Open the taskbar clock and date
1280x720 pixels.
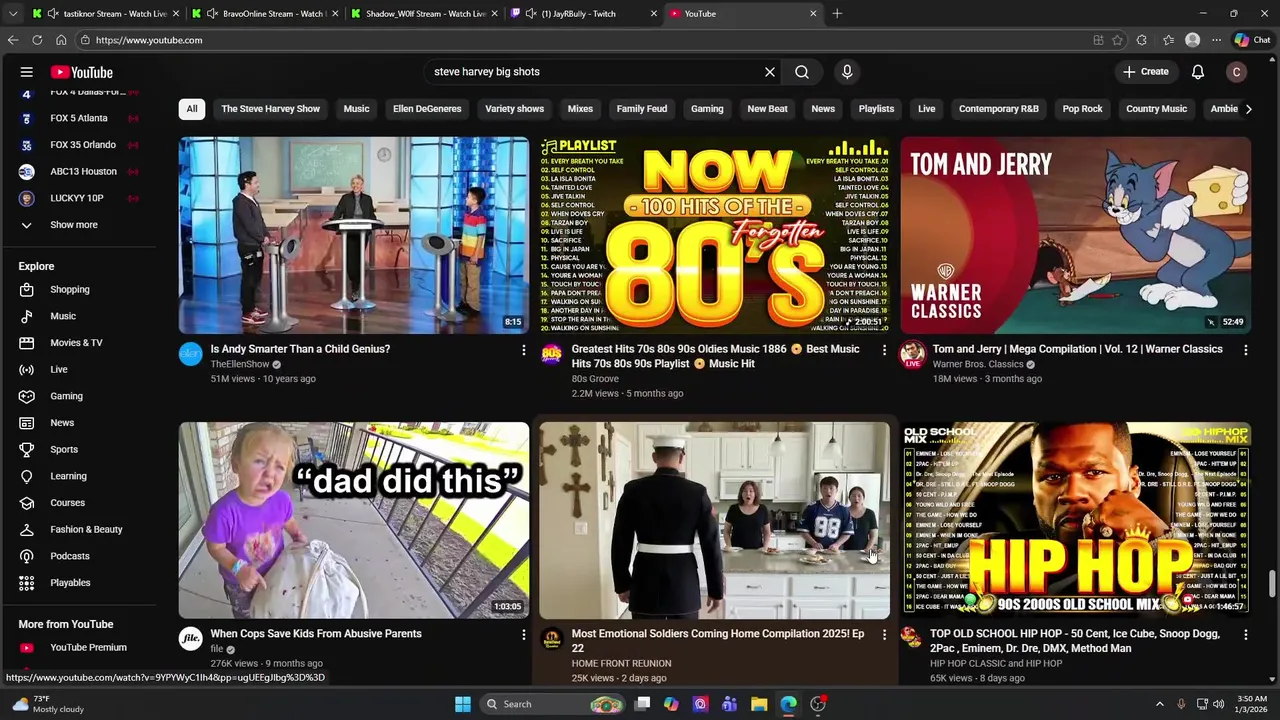[x=1251, y=704]
